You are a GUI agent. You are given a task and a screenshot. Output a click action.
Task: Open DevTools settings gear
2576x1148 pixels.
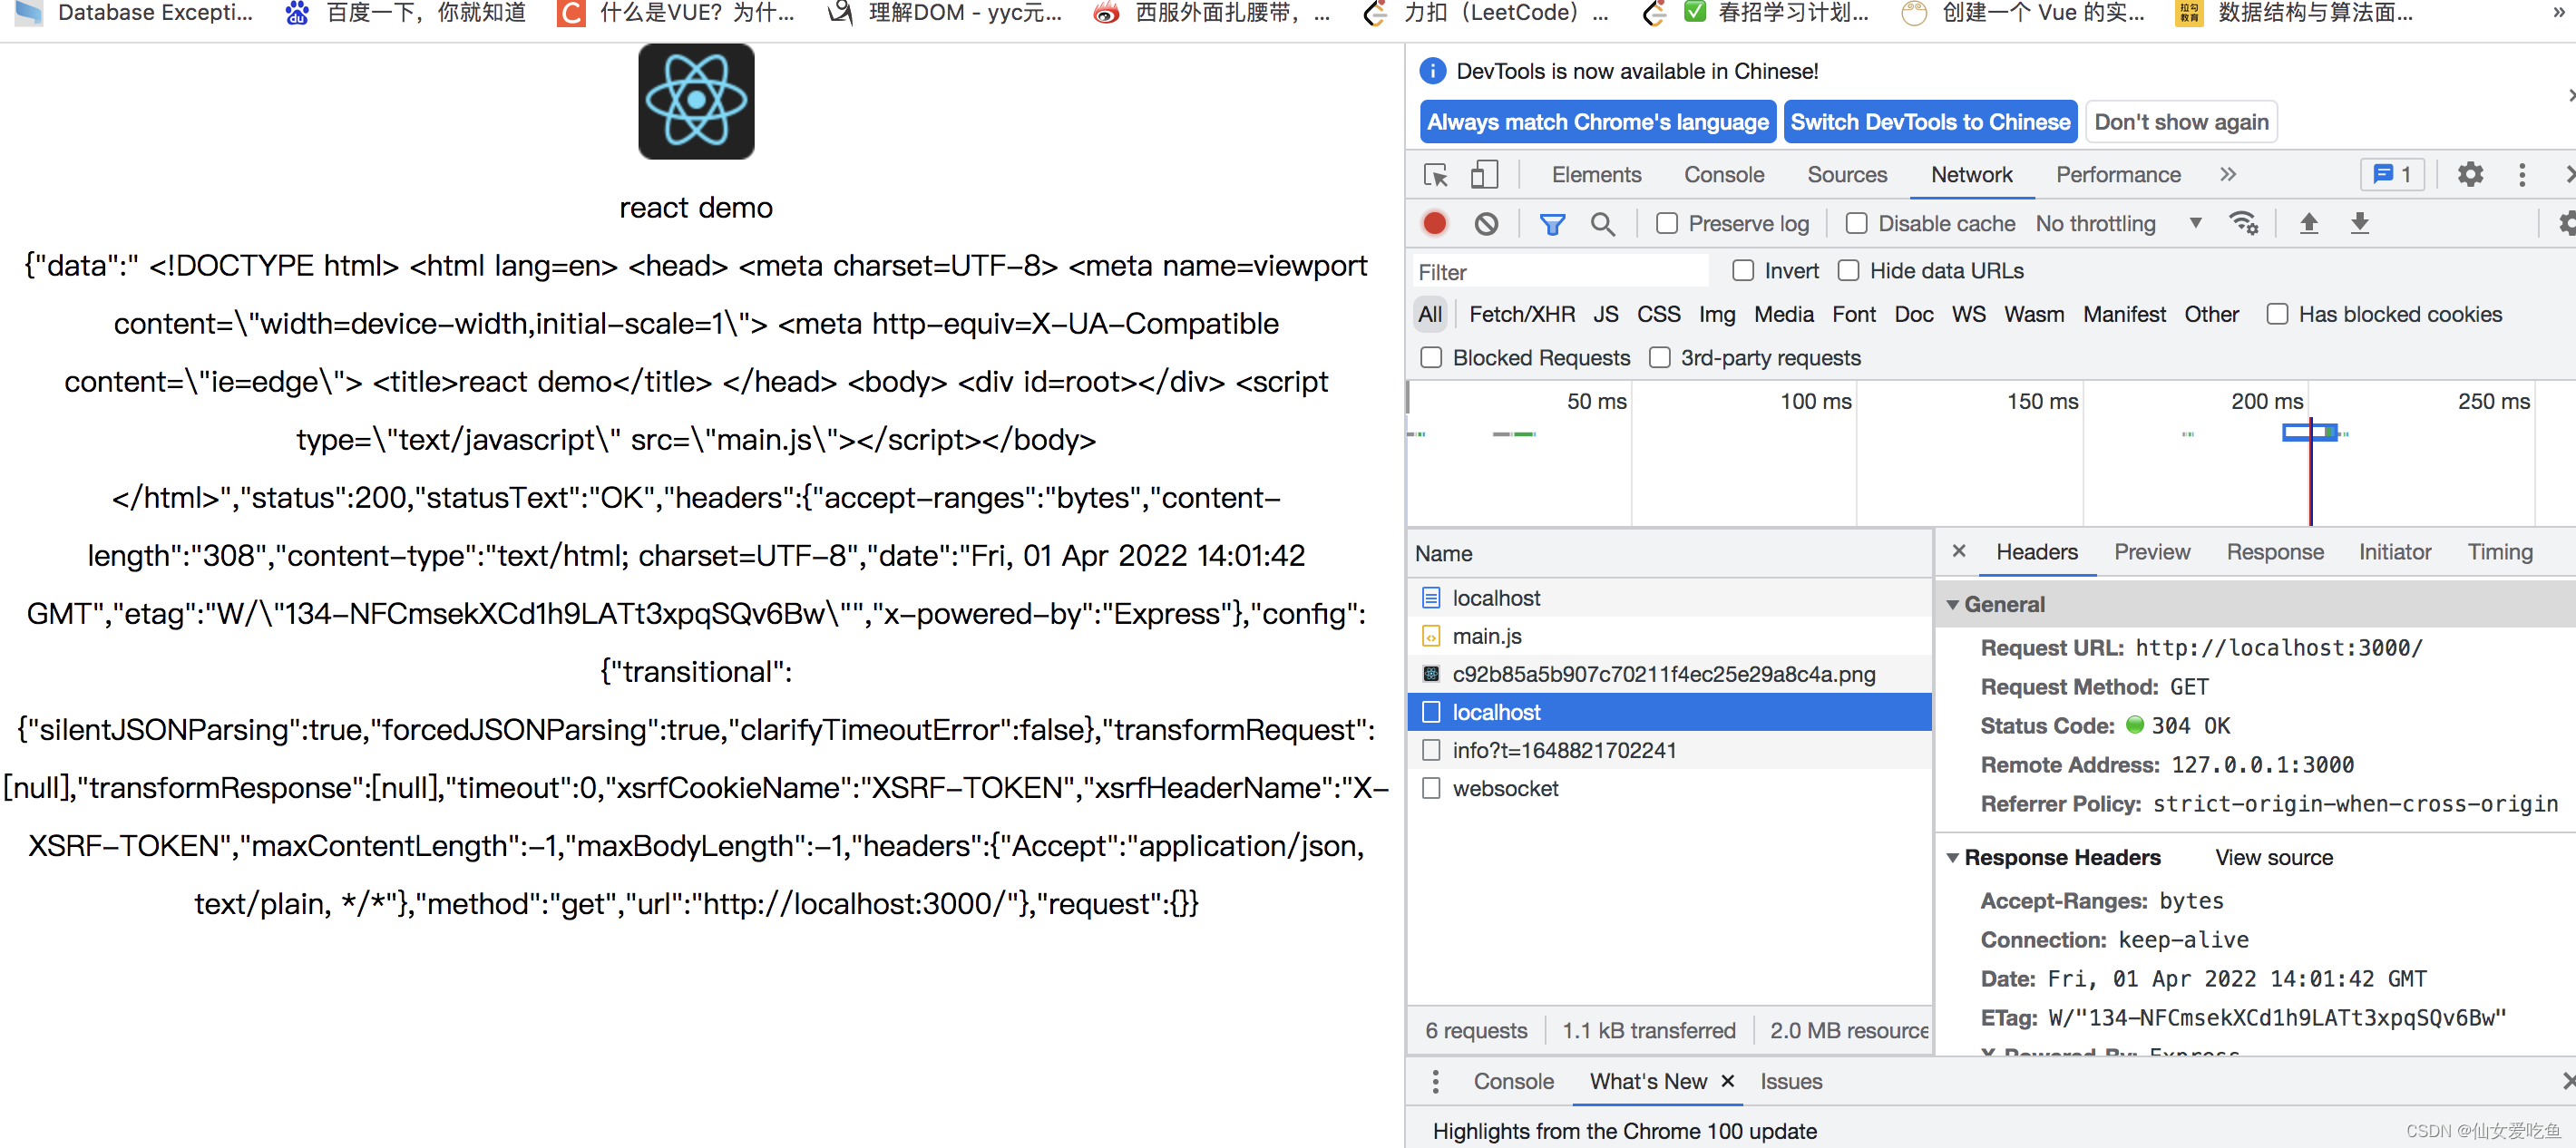pyautogui.click(x=2470, y=175)
